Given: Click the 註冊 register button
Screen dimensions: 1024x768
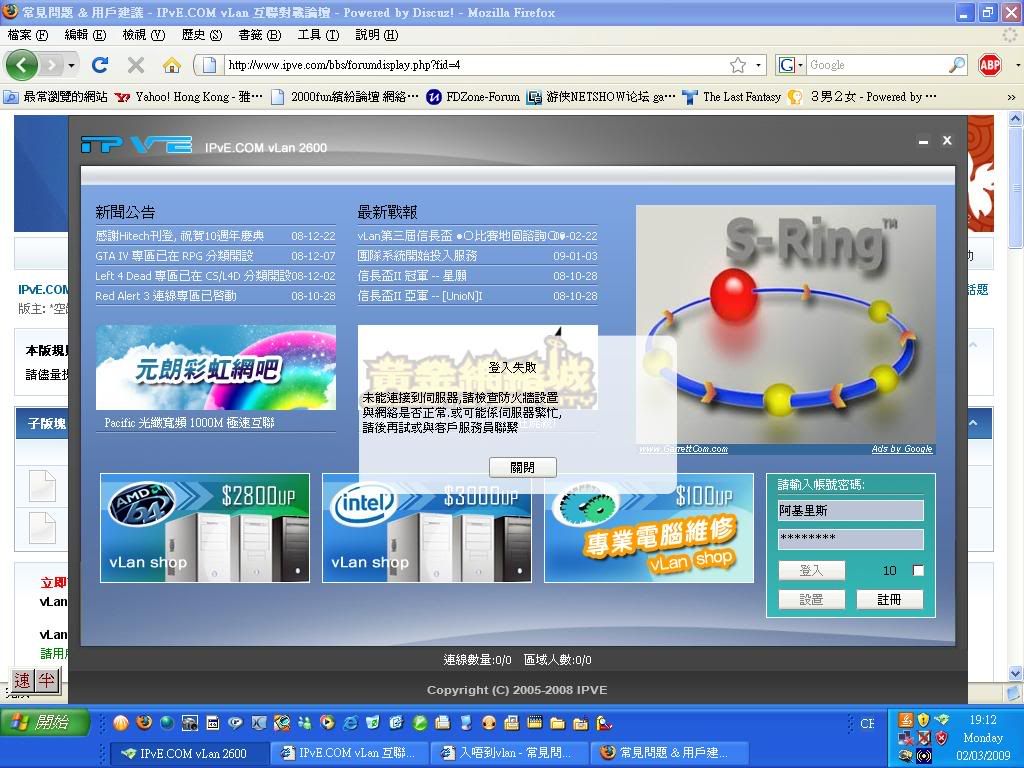Looking at the screenshot, I should pyautogui.click(x=889, y=599).
